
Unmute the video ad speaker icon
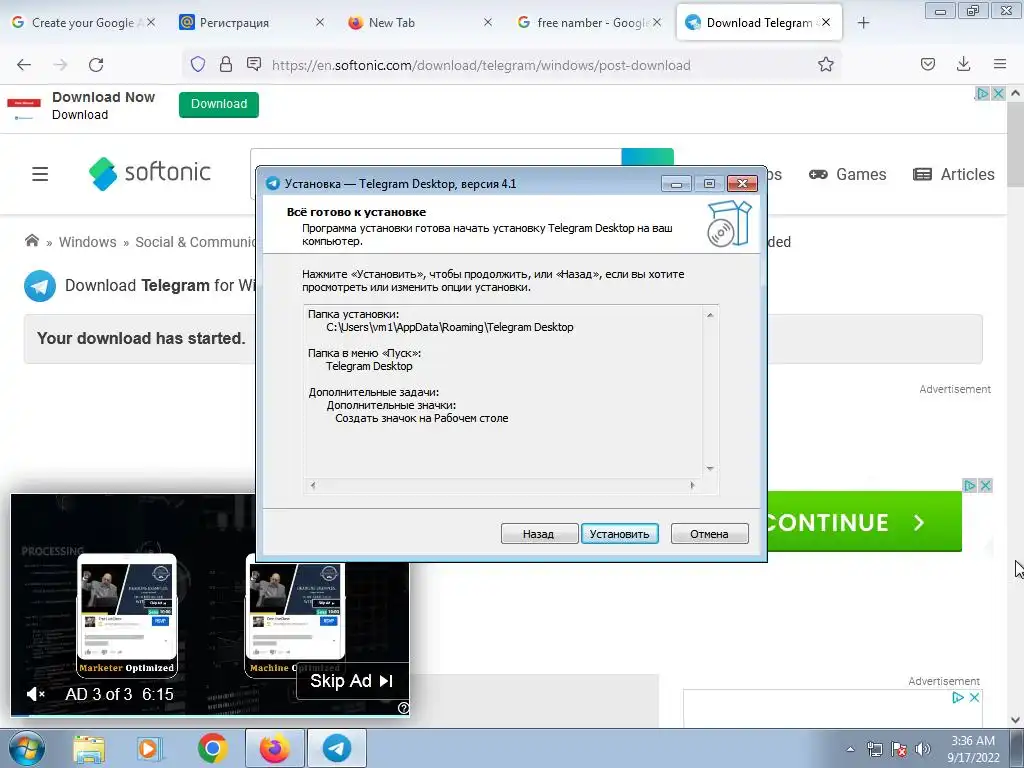35,694
